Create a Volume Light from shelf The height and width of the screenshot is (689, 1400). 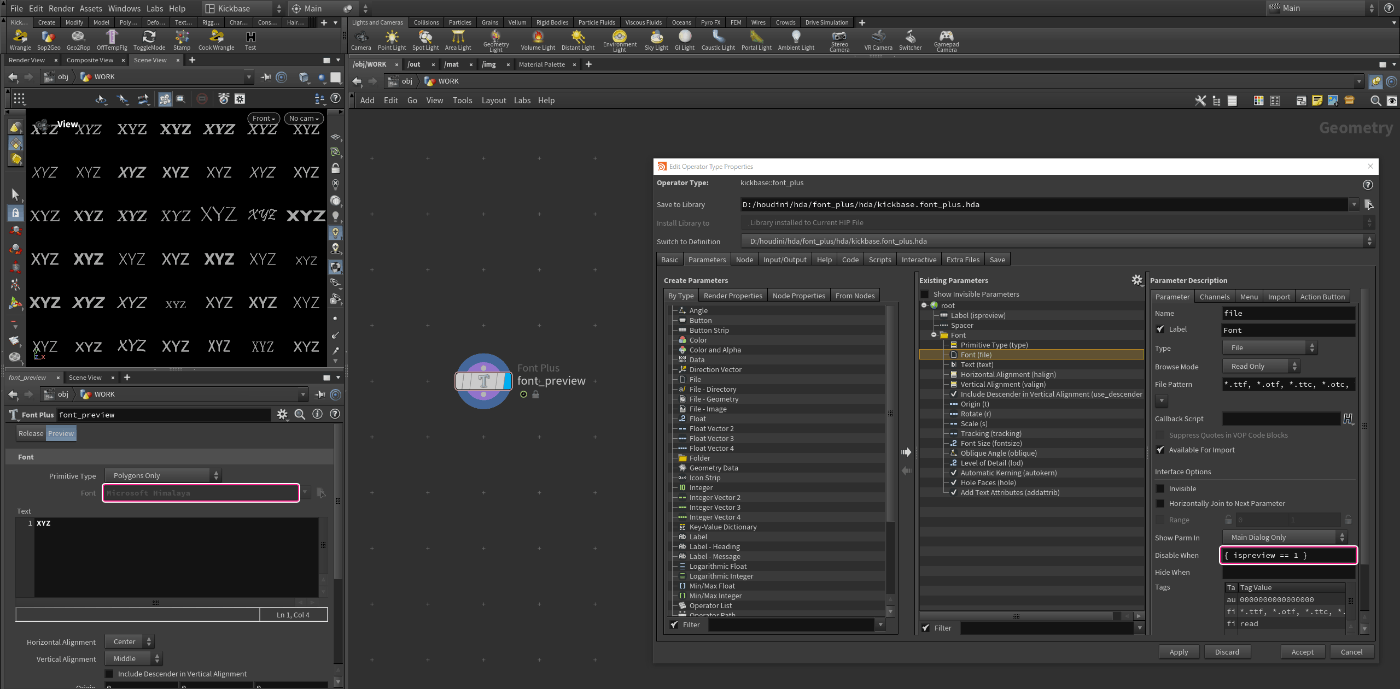click(x=538, y=40)
